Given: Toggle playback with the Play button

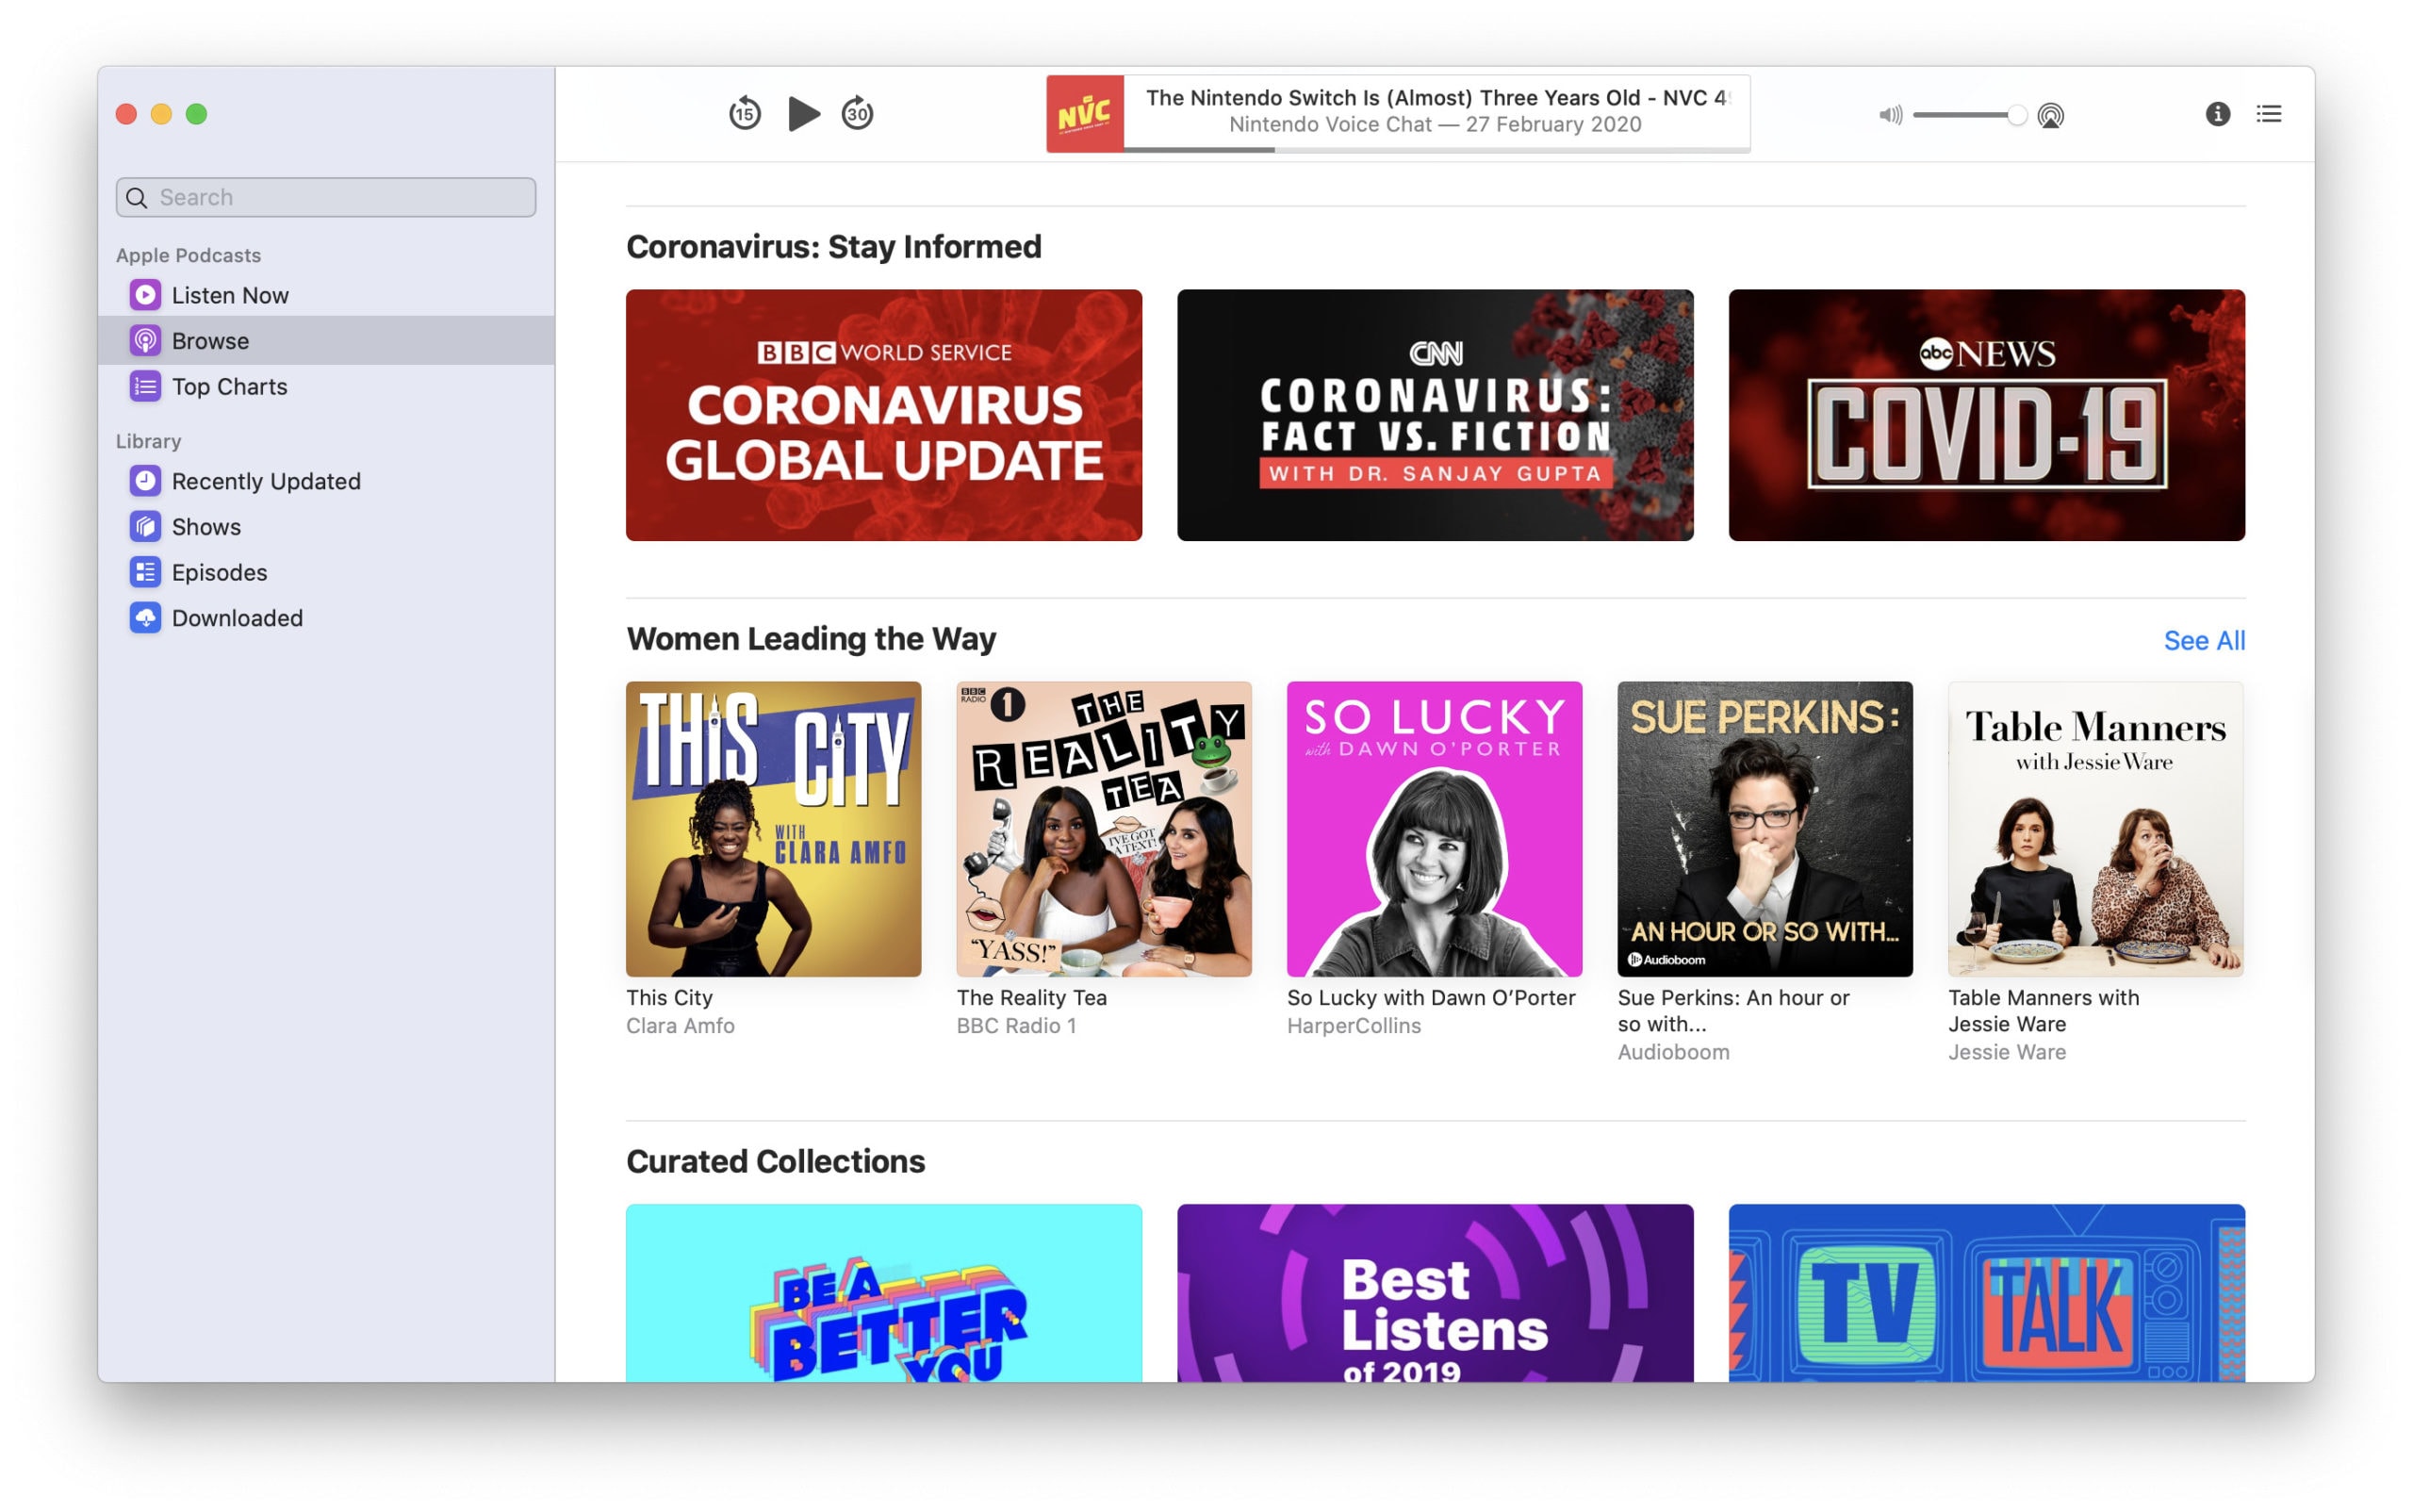Looking at the screenshot, I should tap(803, 113).
